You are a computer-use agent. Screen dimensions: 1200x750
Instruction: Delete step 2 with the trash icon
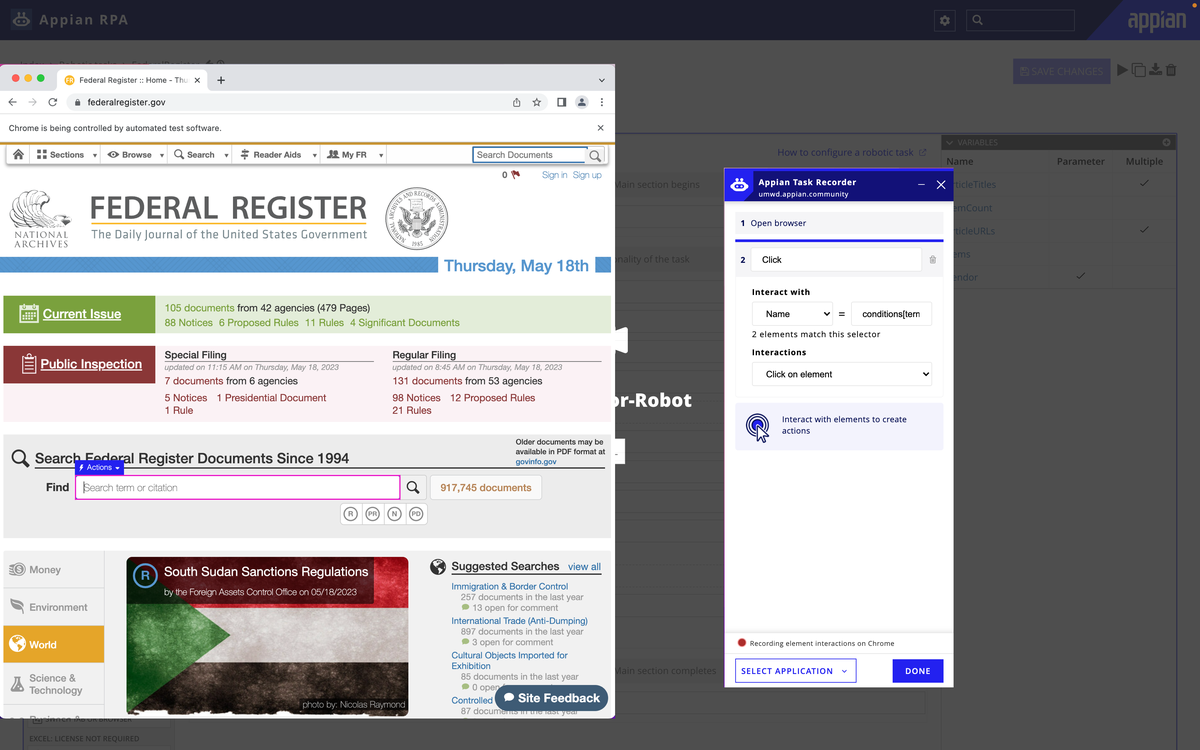[933, 260]
